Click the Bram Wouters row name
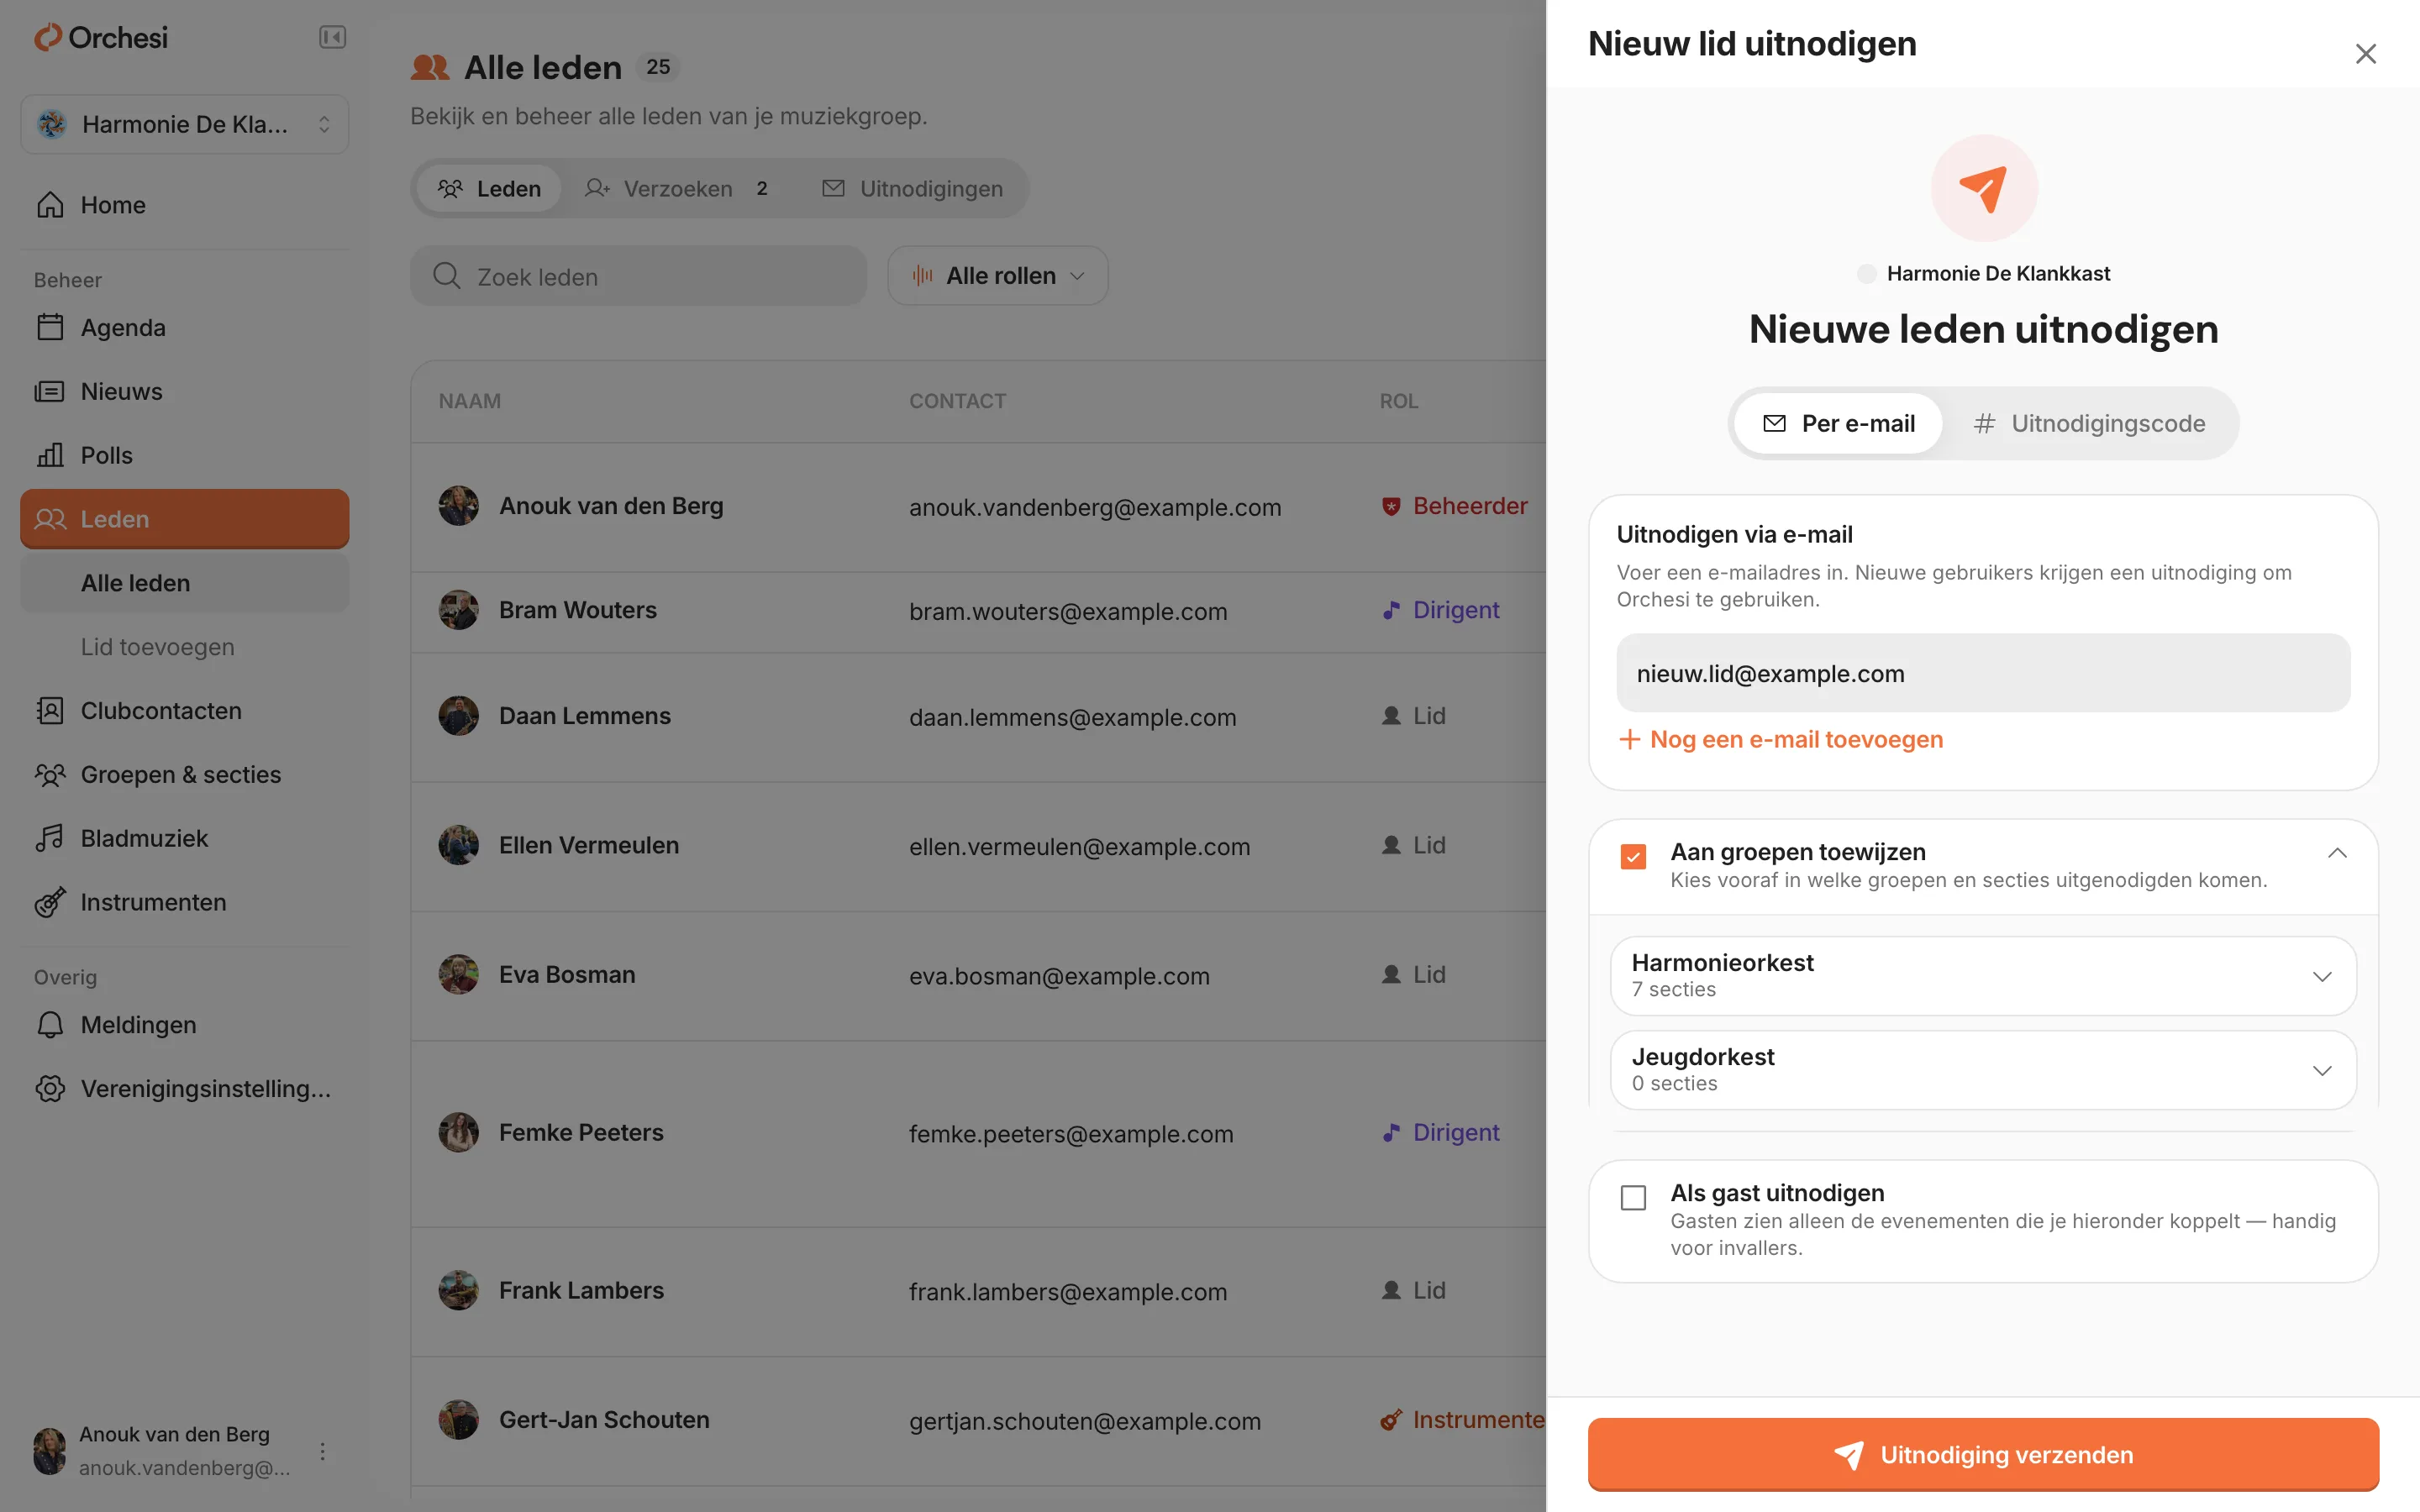 pyautogui.click(x=578, y=610)
